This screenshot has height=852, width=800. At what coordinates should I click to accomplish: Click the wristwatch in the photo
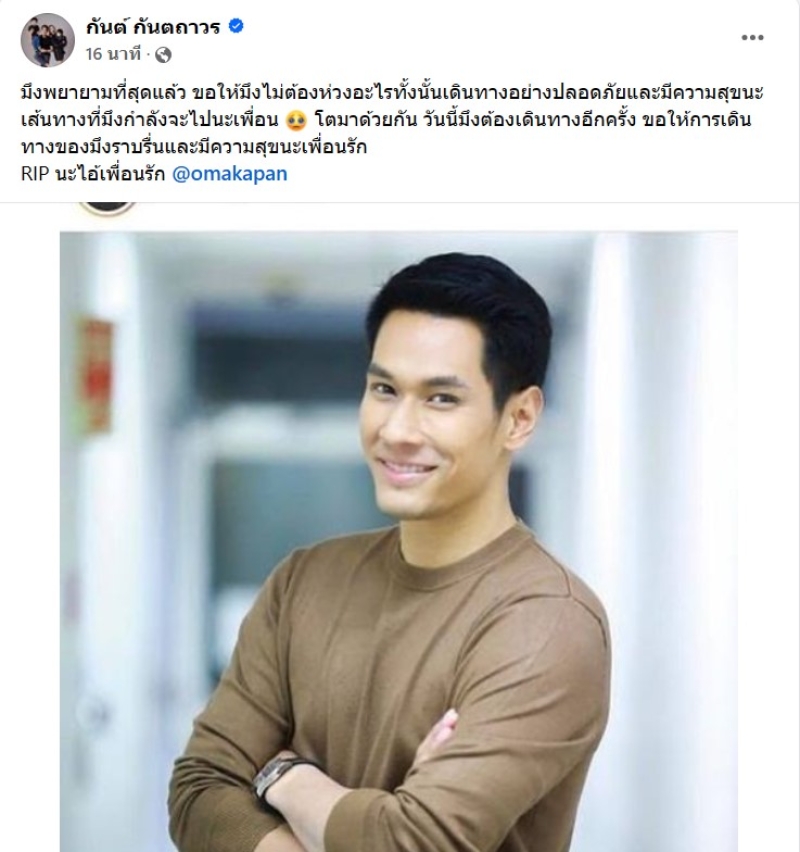point(276,775)
